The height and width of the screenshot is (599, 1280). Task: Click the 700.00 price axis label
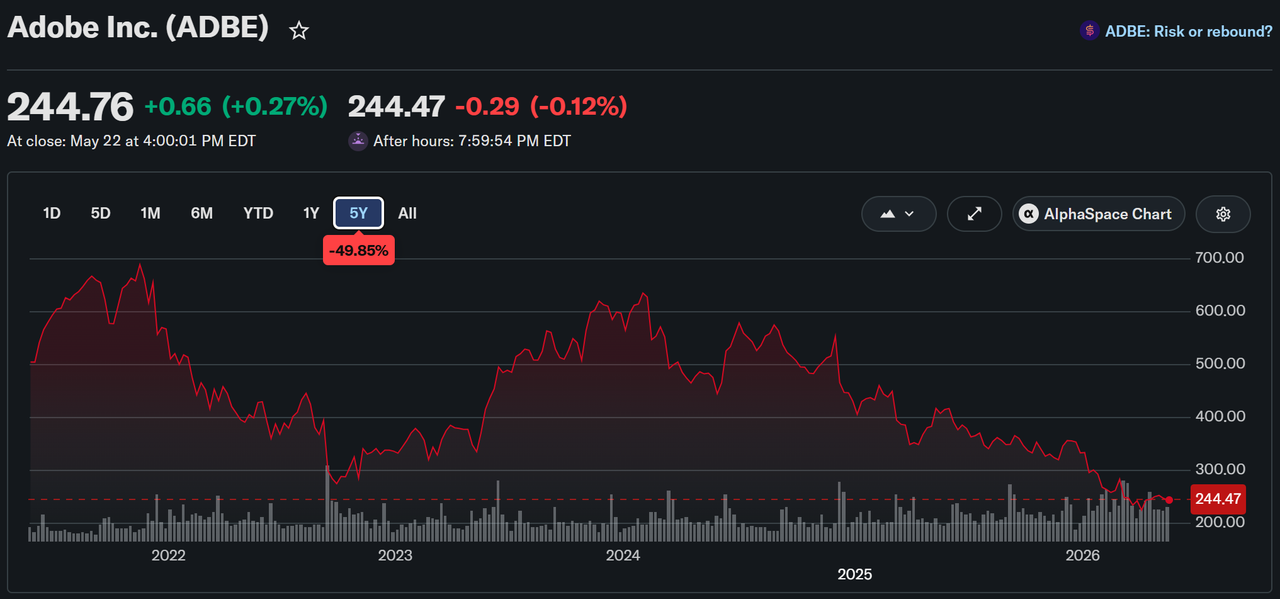coord(1220,258)
